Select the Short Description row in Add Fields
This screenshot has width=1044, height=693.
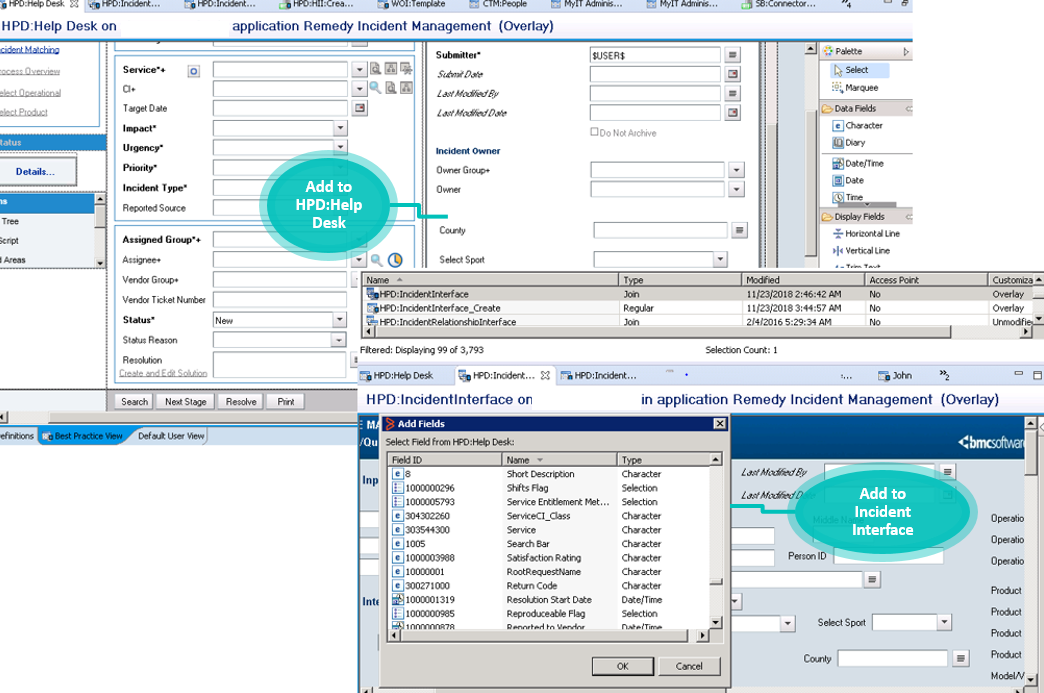point(550,474)
